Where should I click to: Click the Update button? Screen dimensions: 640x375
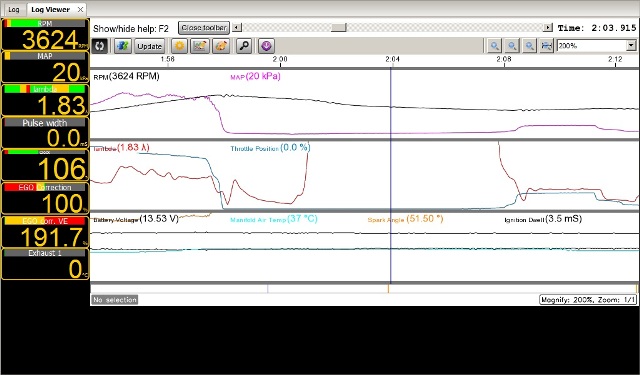[x=149, y=46]
